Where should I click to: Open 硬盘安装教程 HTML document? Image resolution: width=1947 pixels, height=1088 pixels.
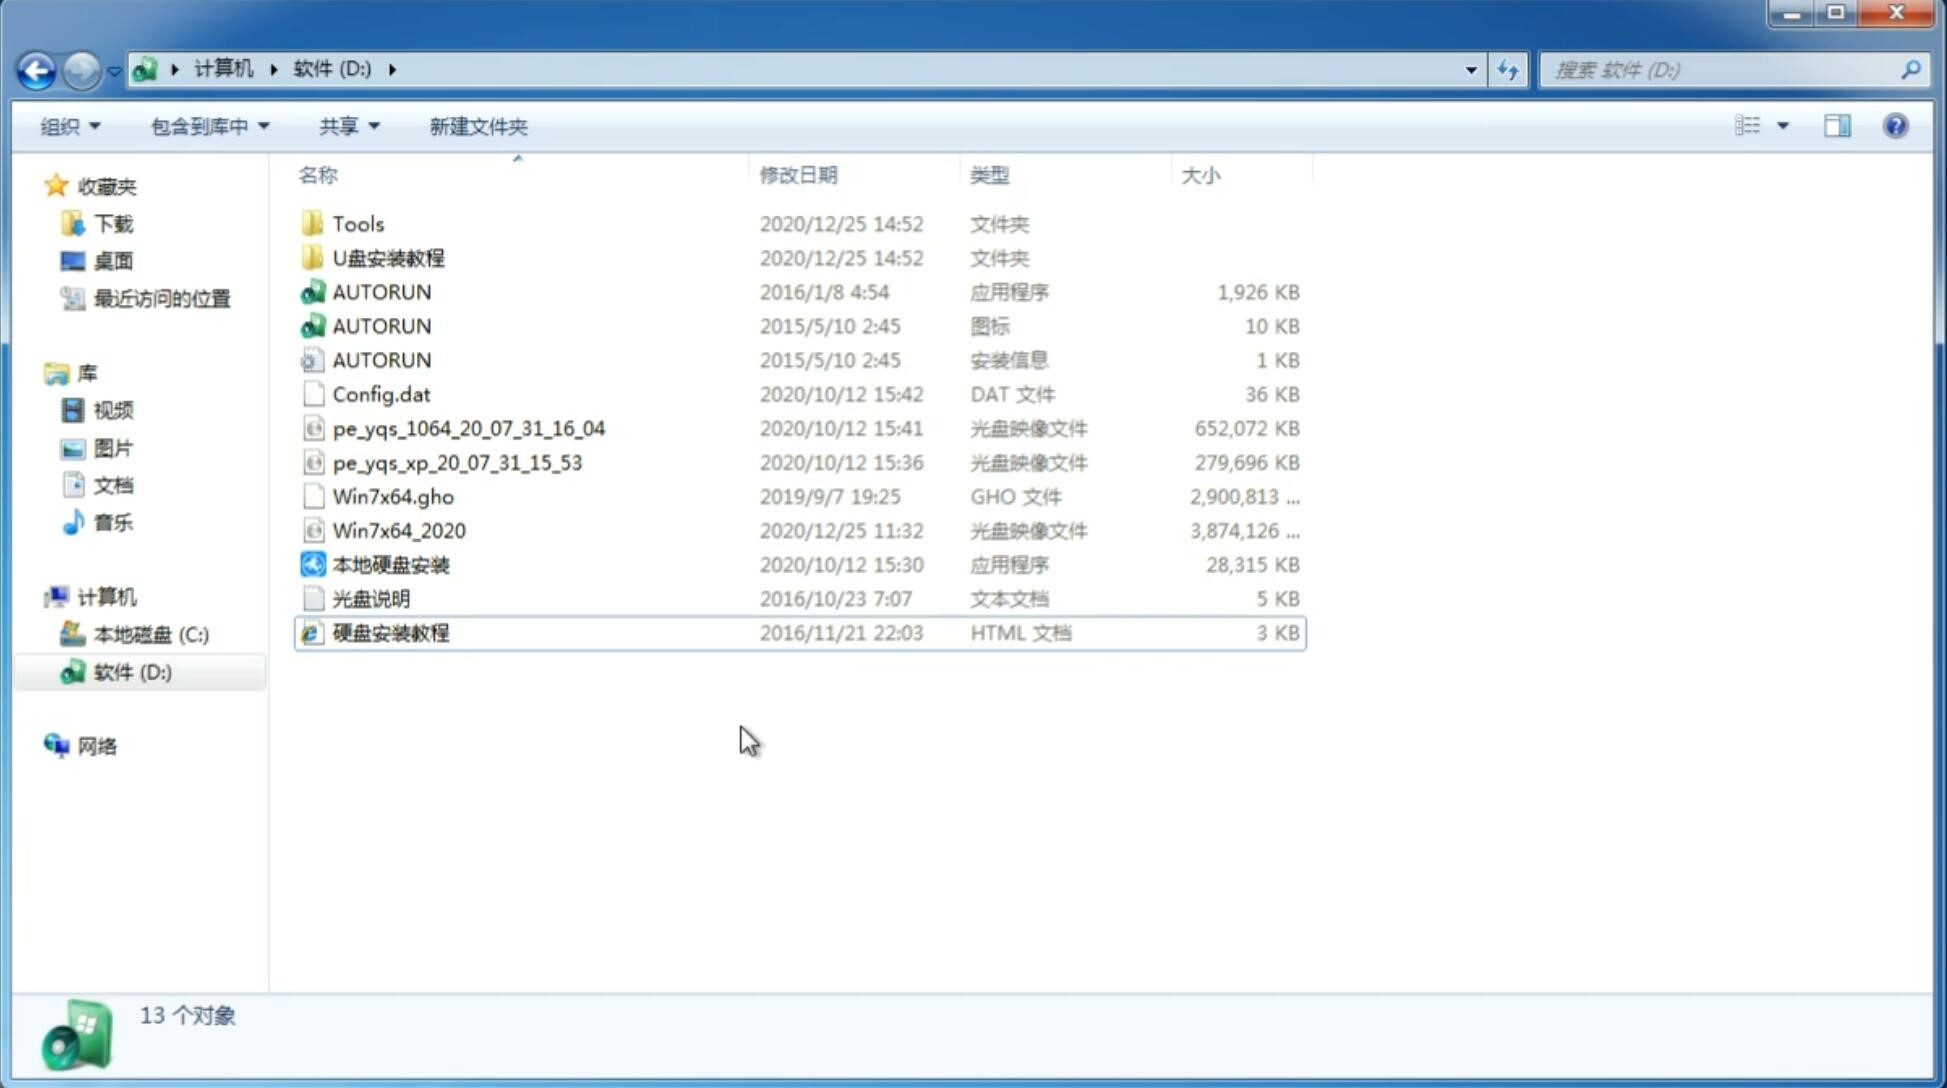pos(390,632)
